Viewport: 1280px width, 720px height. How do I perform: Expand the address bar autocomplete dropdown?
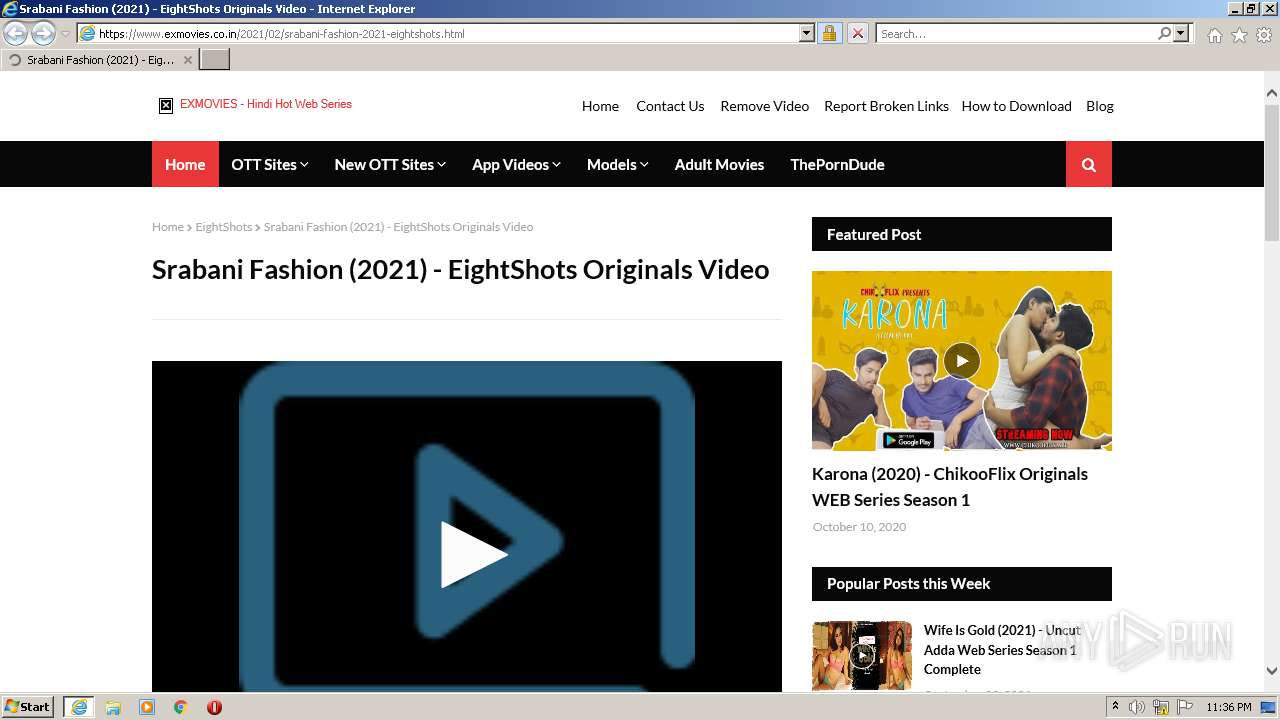click(807, 34)
